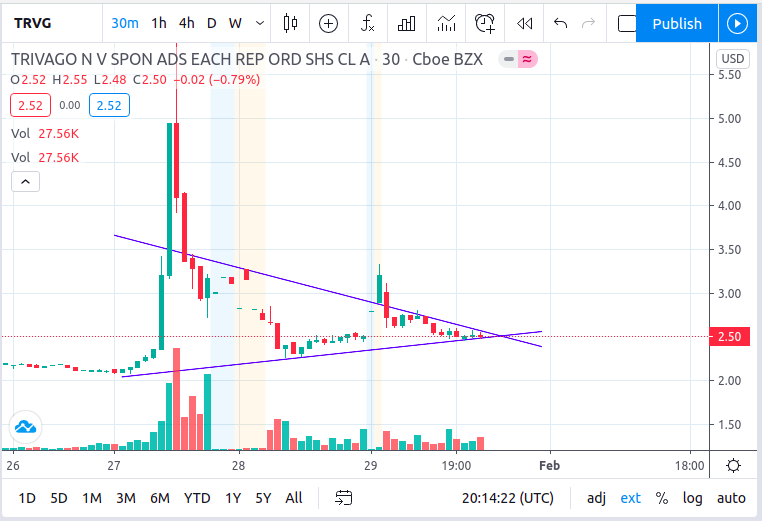
Task: Open the candlestick chart style menu
Action: tap(291, 23)
